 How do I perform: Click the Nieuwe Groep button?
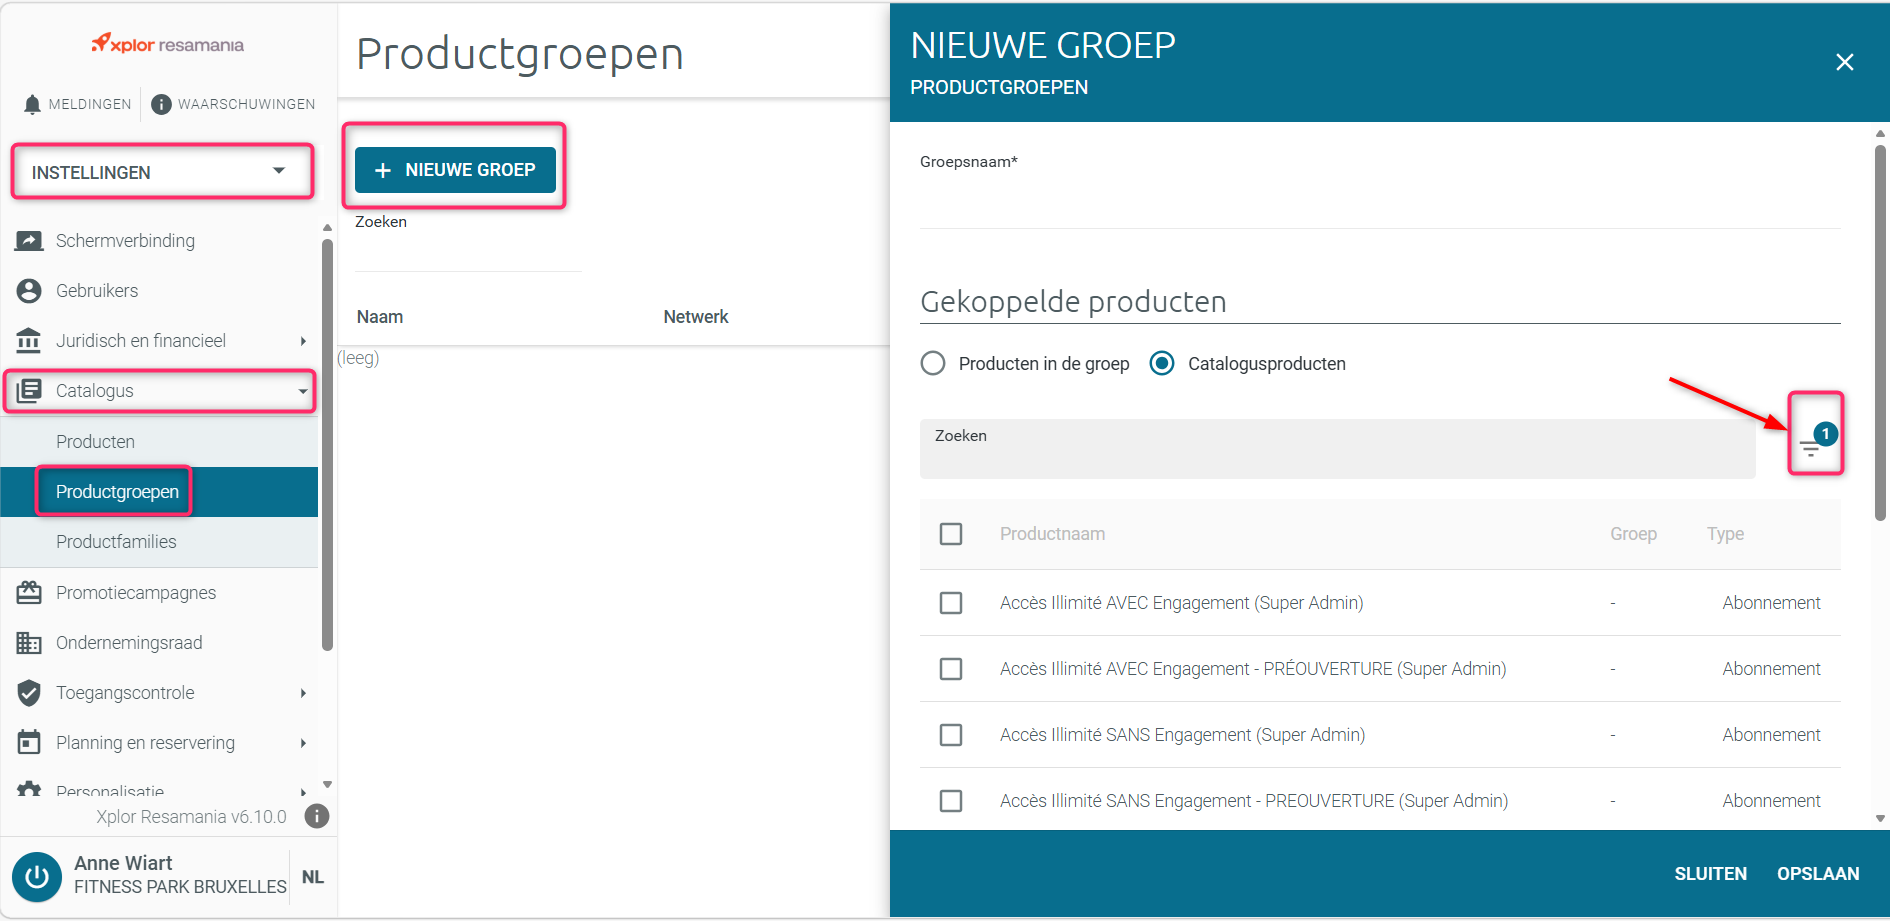click(x=455, y=170)
